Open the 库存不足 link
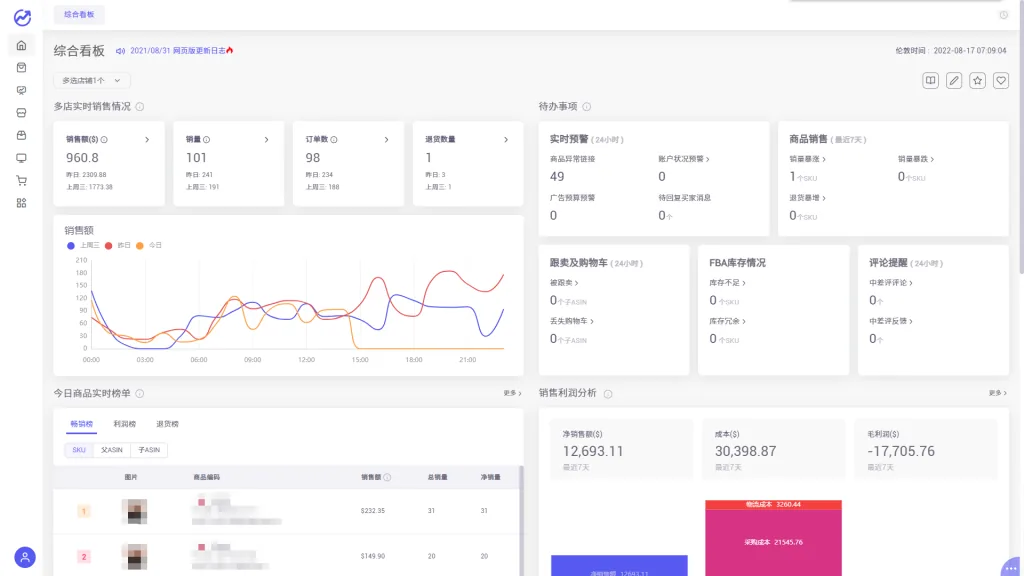 (x=728, y=283)
